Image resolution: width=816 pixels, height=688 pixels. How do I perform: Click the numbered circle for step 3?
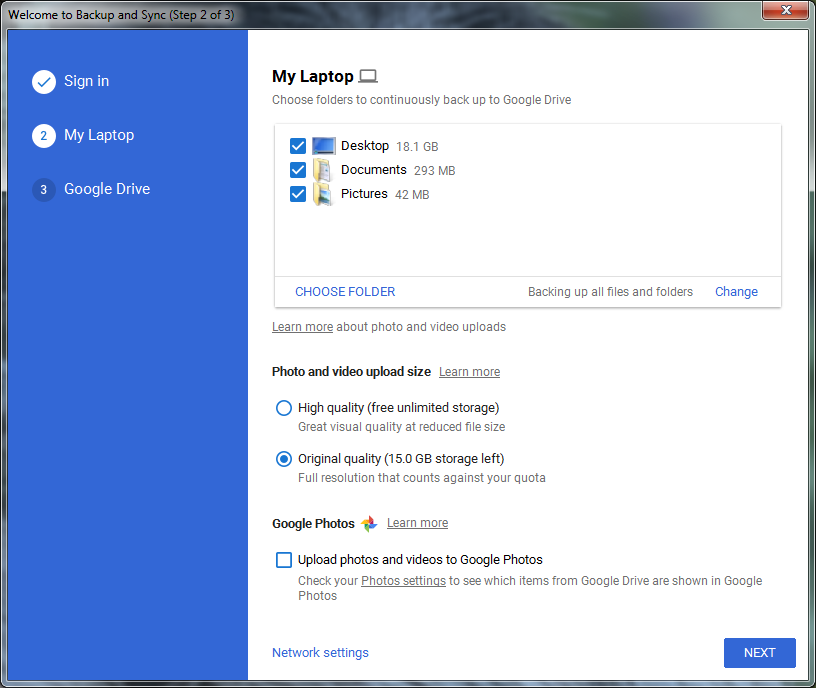tap(43, 189)
